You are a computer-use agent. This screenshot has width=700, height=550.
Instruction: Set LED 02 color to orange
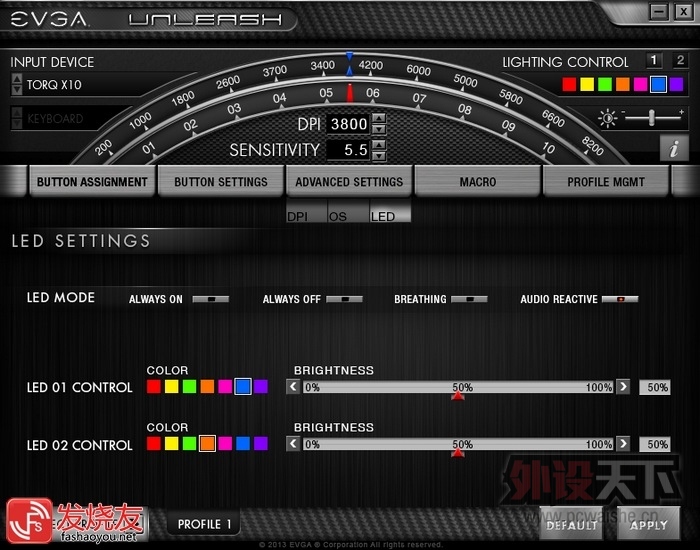coord(207,444)
